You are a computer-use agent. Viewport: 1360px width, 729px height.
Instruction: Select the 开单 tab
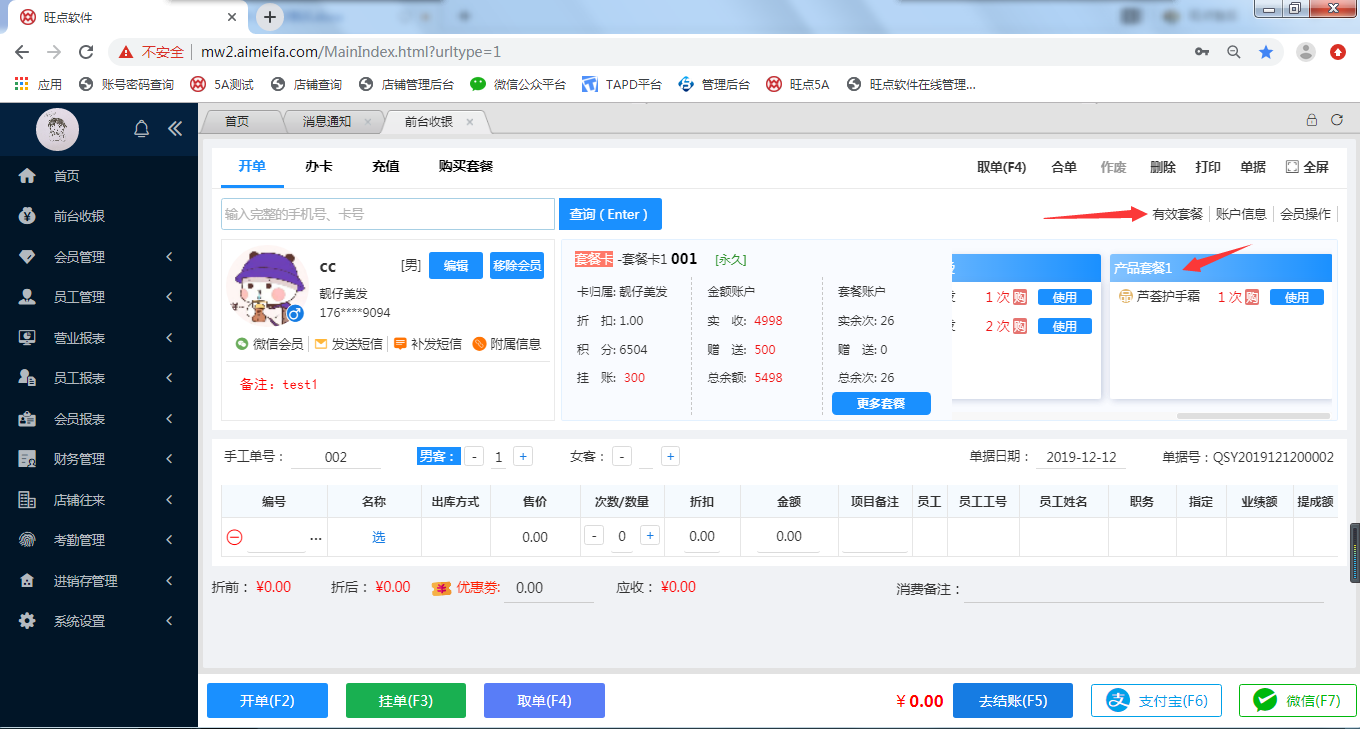[252, 167]
